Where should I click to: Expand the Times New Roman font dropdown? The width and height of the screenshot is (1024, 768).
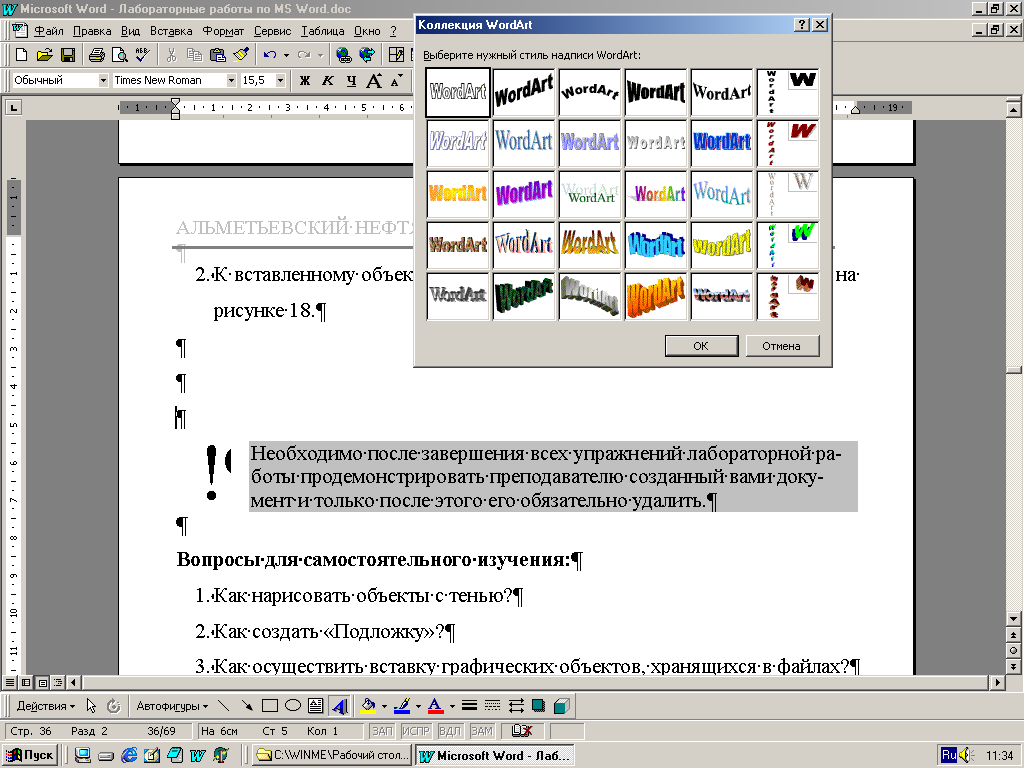pos(231,80)
